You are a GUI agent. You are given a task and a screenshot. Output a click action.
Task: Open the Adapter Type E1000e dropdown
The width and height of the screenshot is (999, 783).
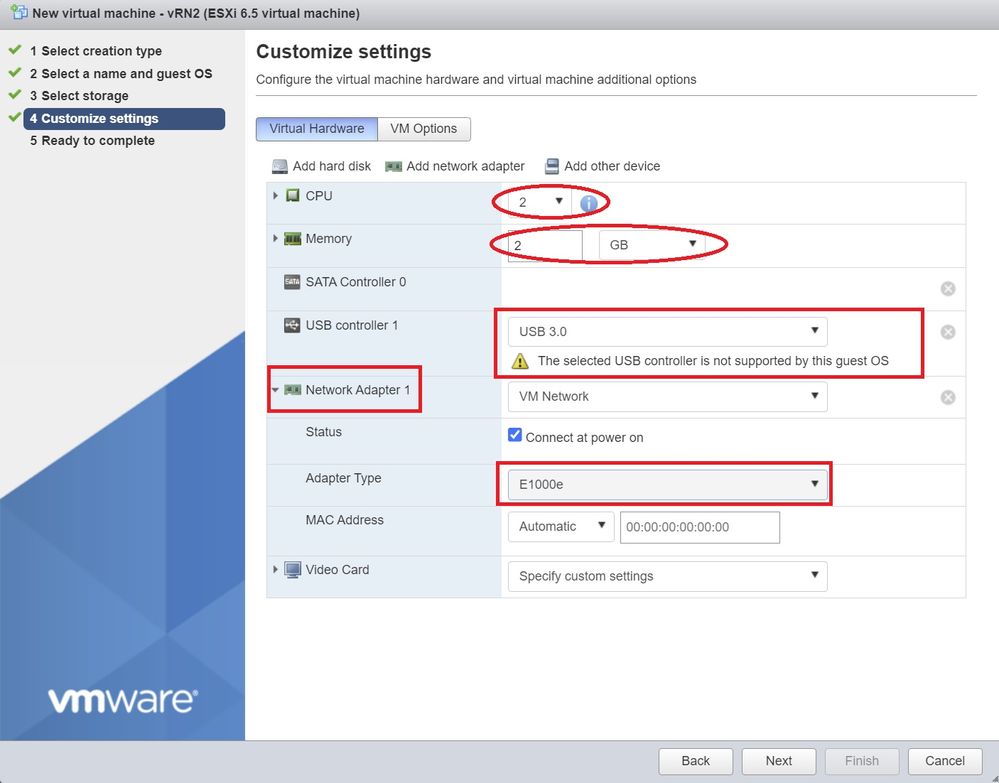667,485
